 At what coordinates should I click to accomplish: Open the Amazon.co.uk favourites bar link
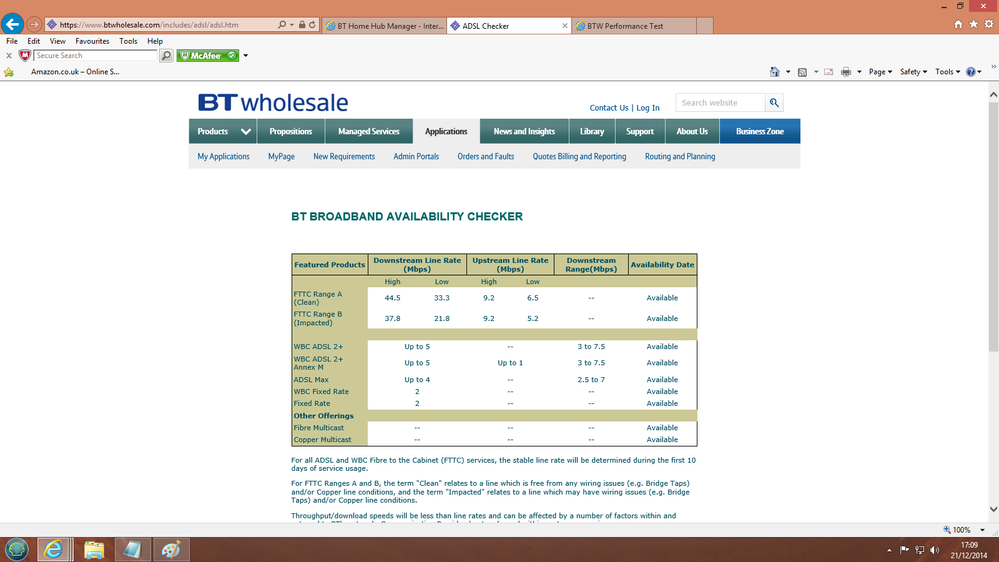pyautogui.click(x=75, y=72)
